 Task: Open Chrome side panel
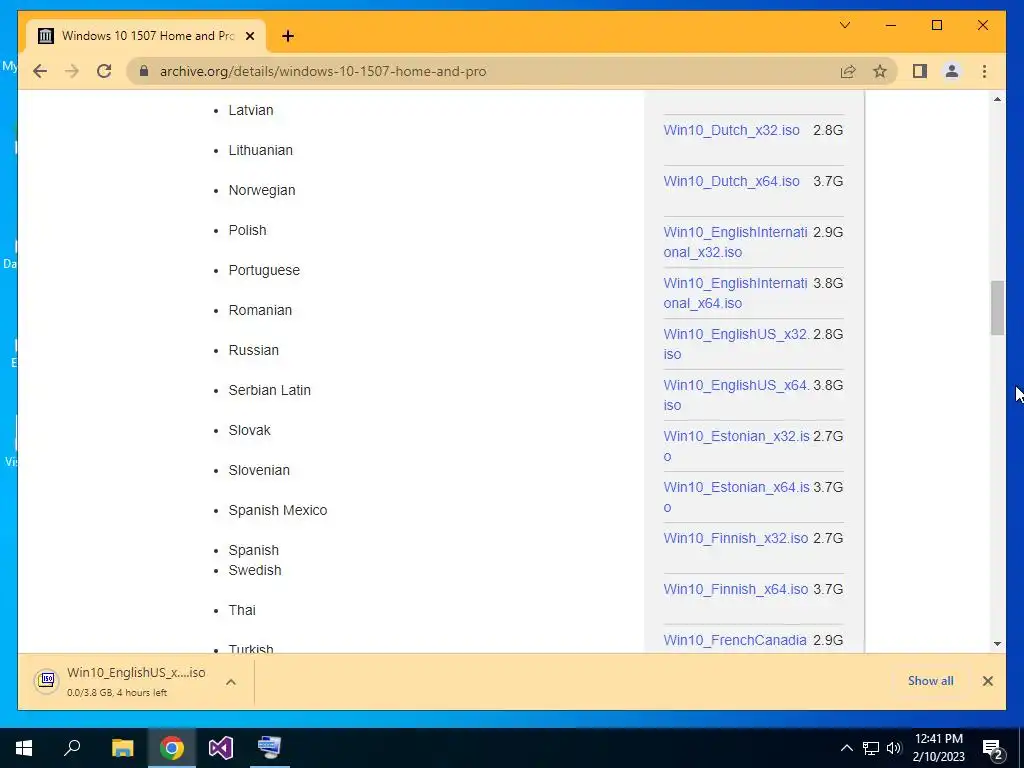click(x=920, y=71)
